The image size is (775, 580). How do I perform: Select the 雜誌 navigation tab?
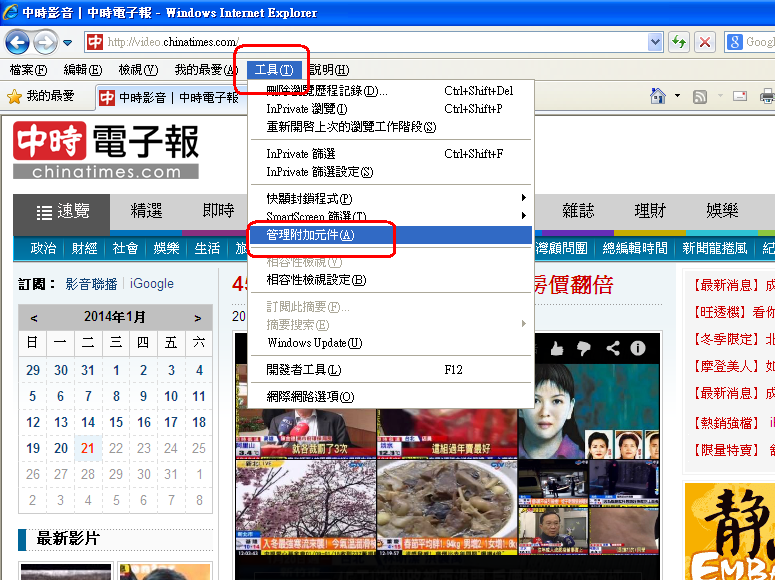click(x=578, y=211)
